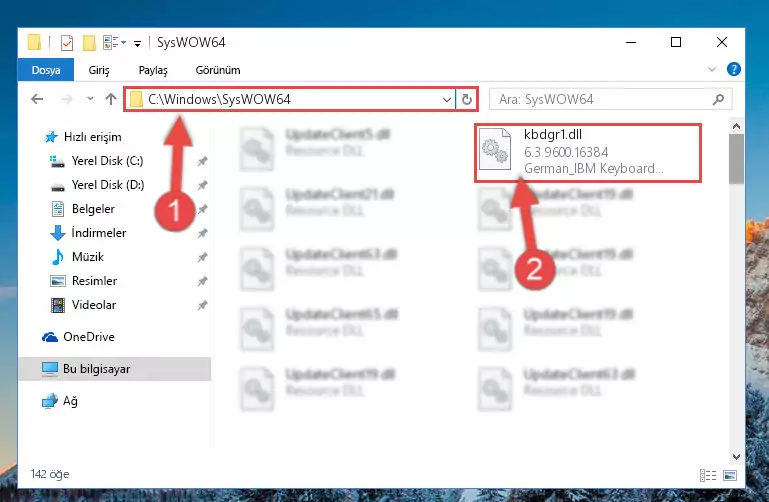Go up one folder level arrow
Viewport: 769px width, 502px height.
[x=111, y=99]
